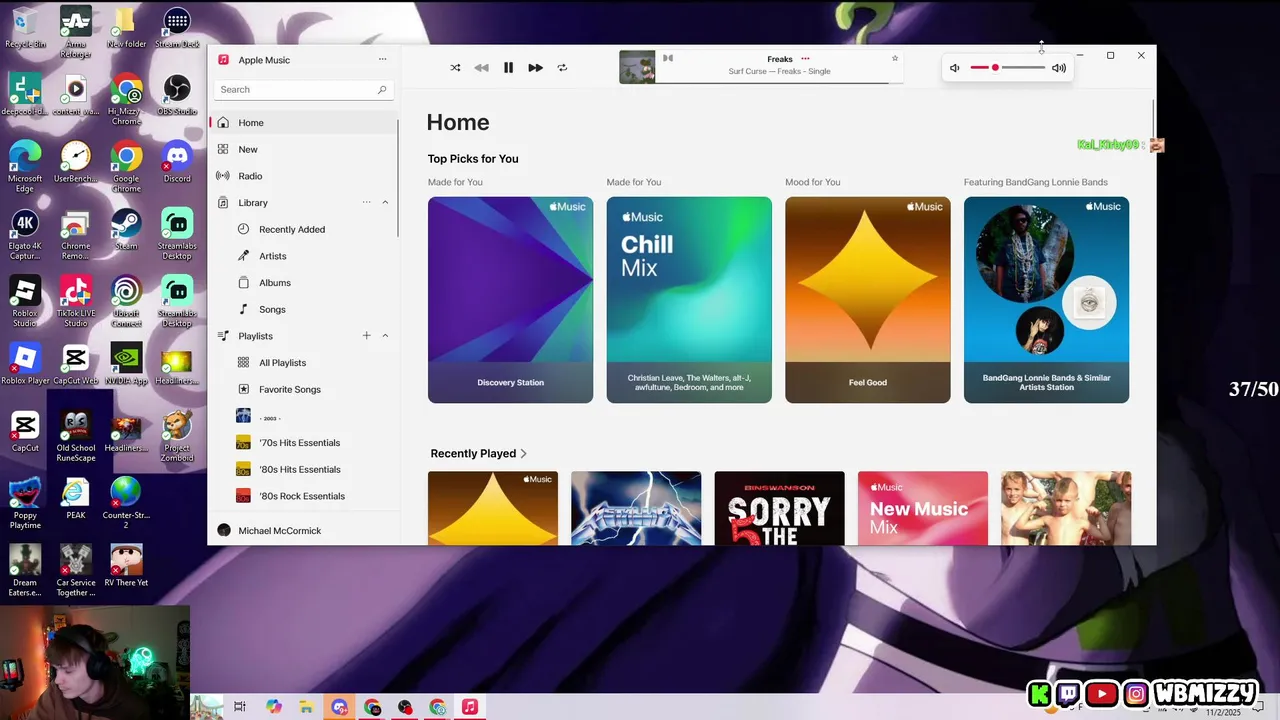Open the Stream Deck desktop icon
1280x720 pixels.
(x=177, y=28)
